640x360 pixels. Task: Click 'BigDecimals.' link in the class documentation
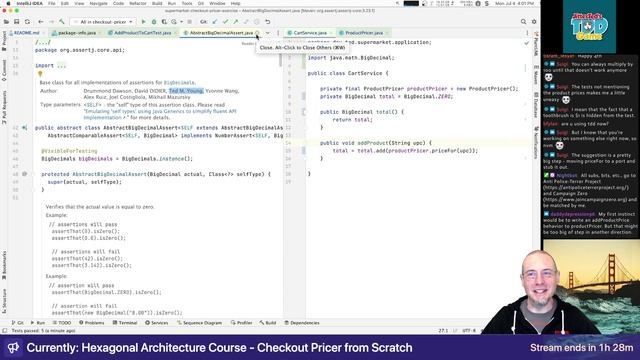click(180, 83)
